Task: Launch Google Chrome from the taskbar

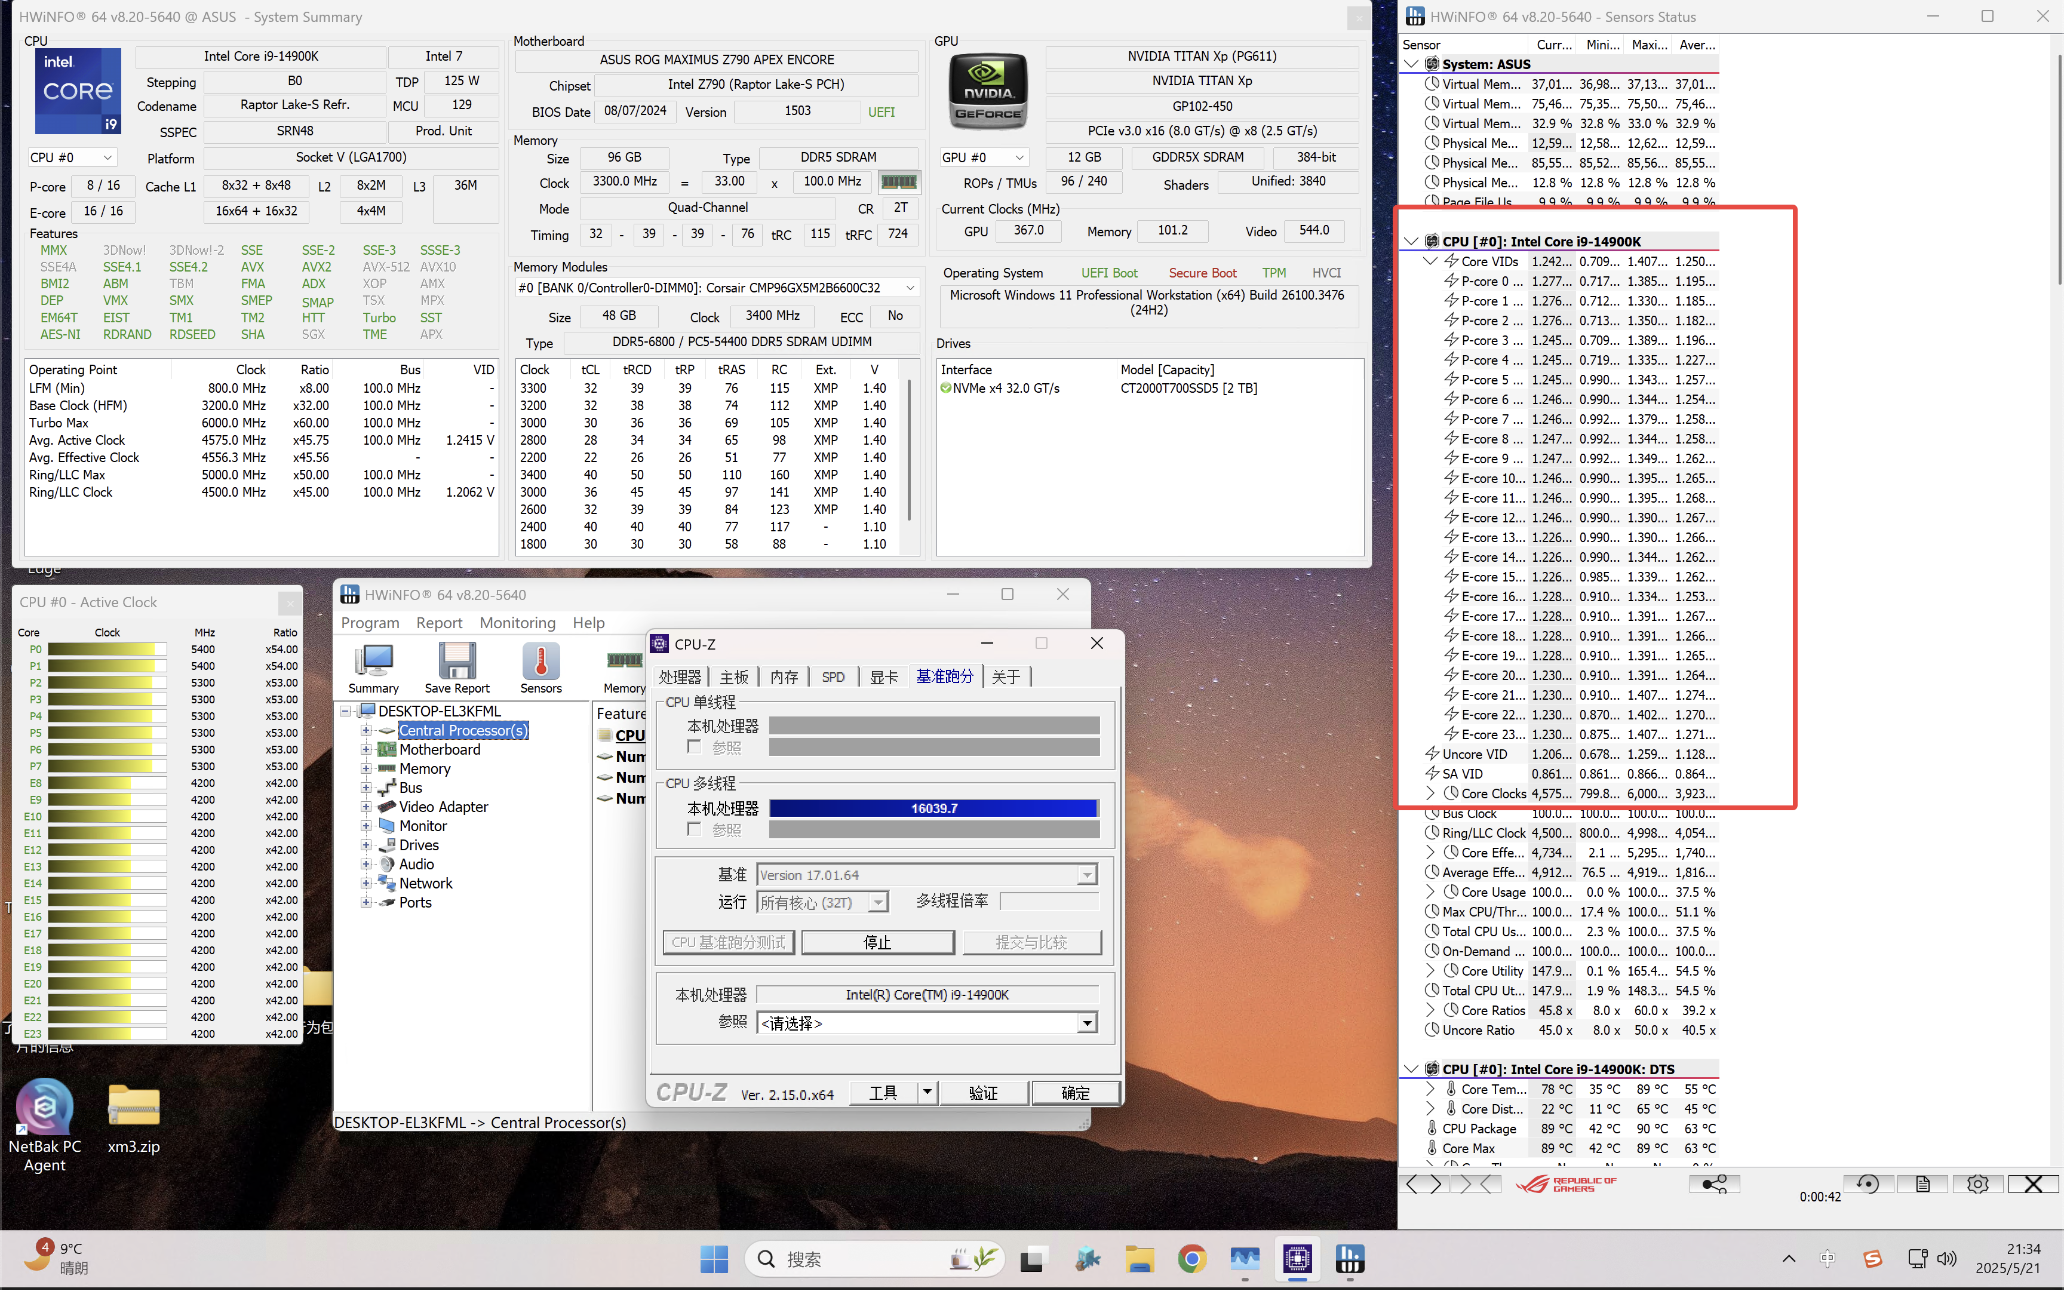Action: pyautogui.click(x=1191, y=1259)
